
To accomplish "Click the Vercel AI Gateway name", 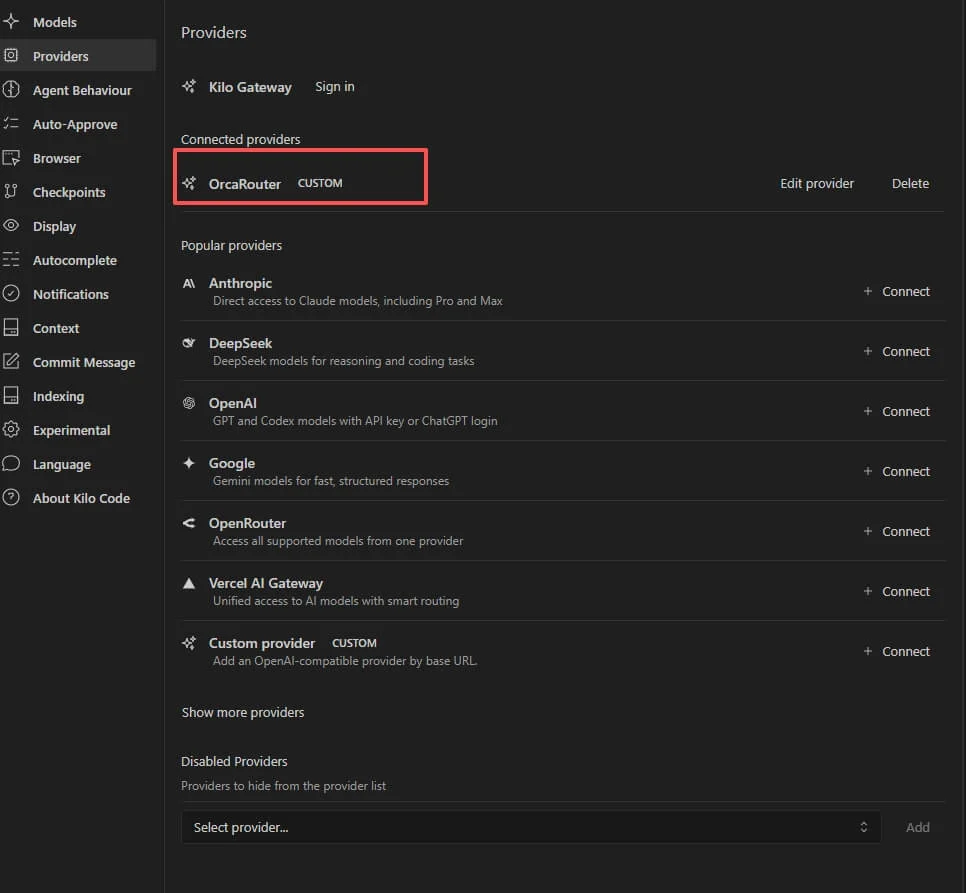I will pos(266,583).
